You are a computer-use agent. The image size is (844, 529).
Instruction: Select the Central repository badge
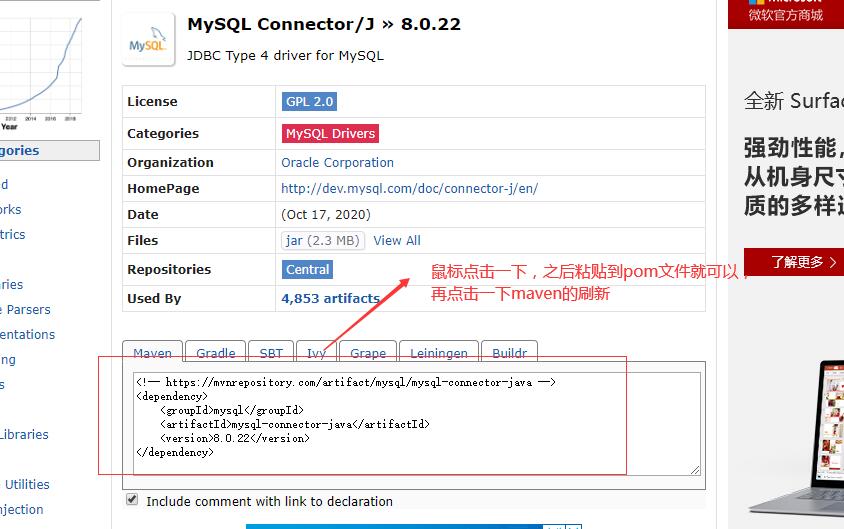pyautogui.click(x=308, y=270)
